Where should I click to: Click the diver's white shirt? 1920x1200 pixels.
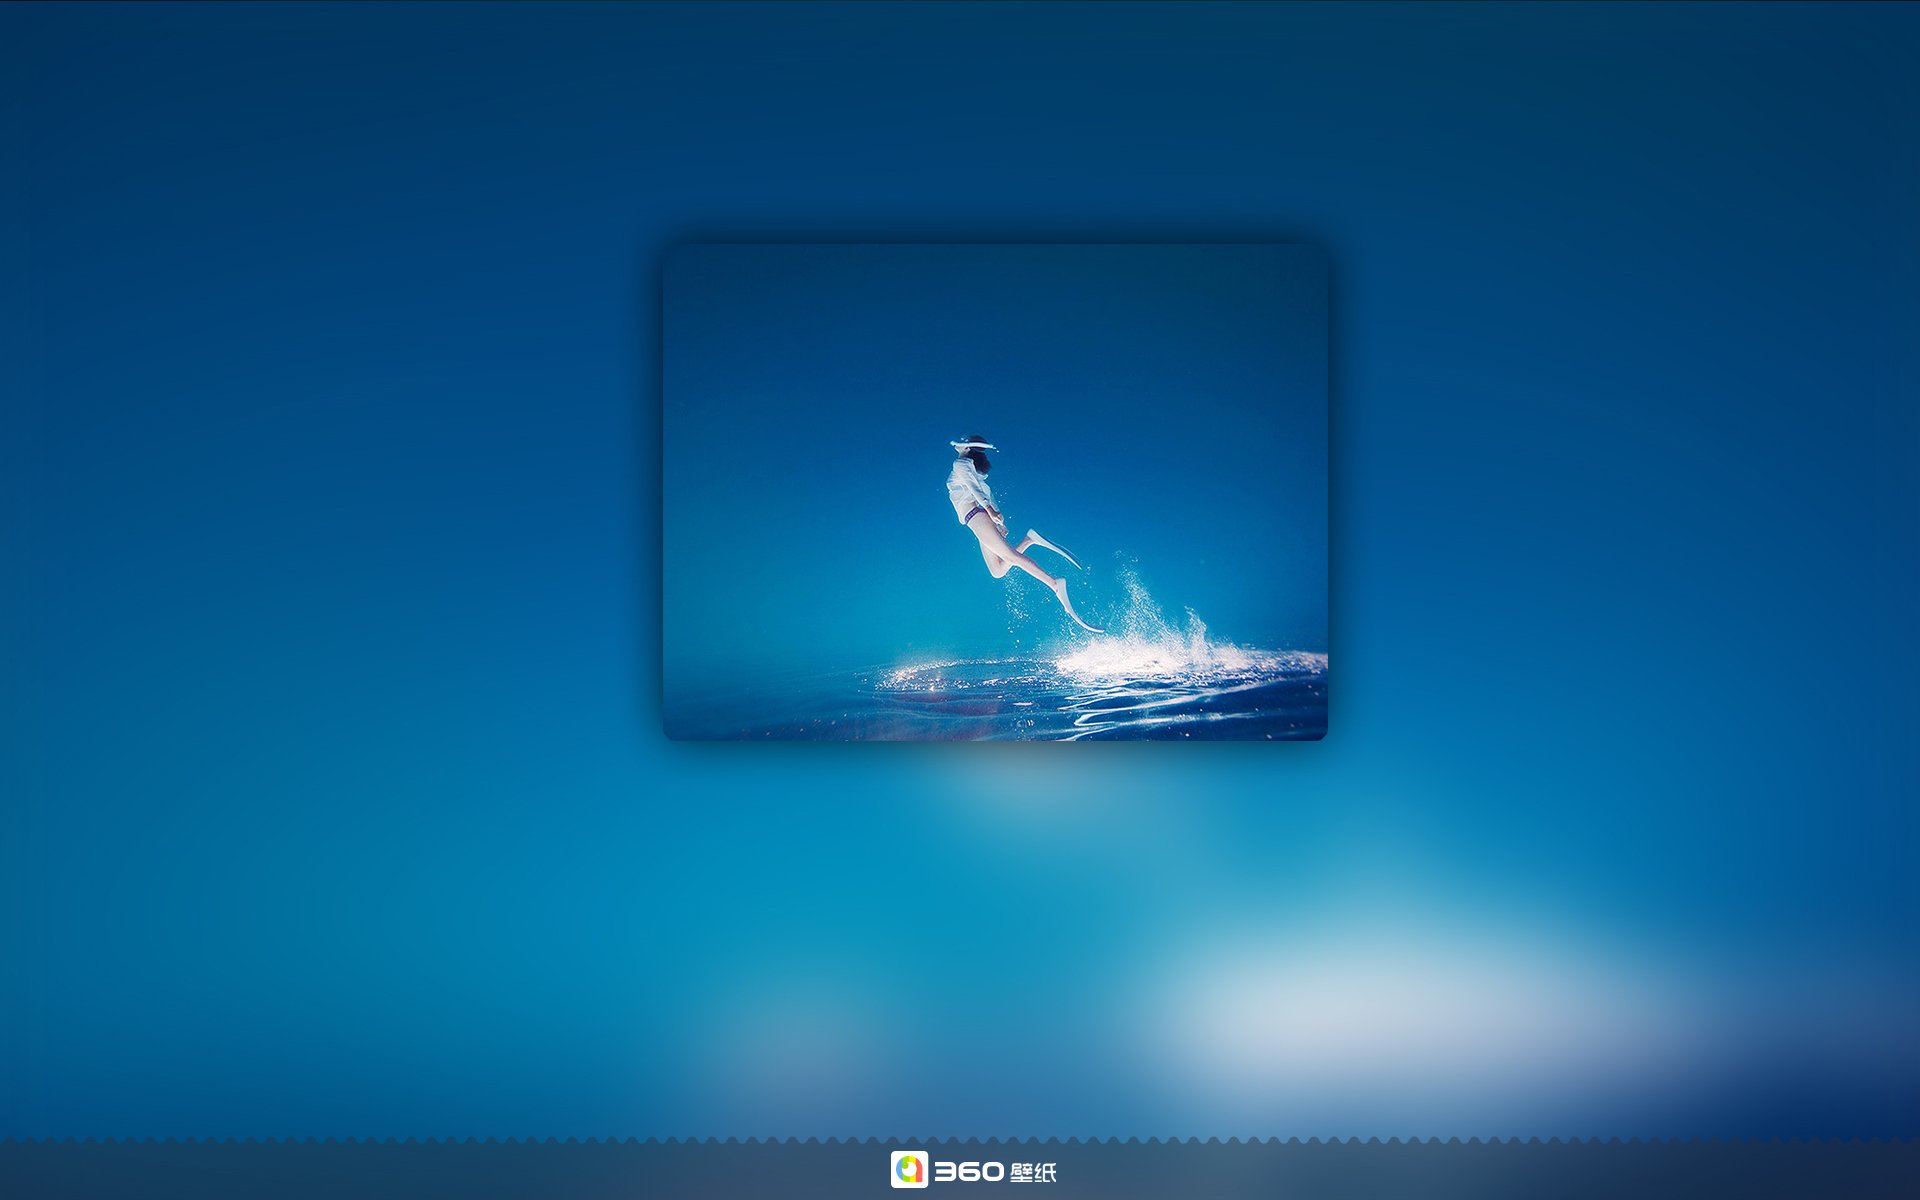tap(967, 490)
